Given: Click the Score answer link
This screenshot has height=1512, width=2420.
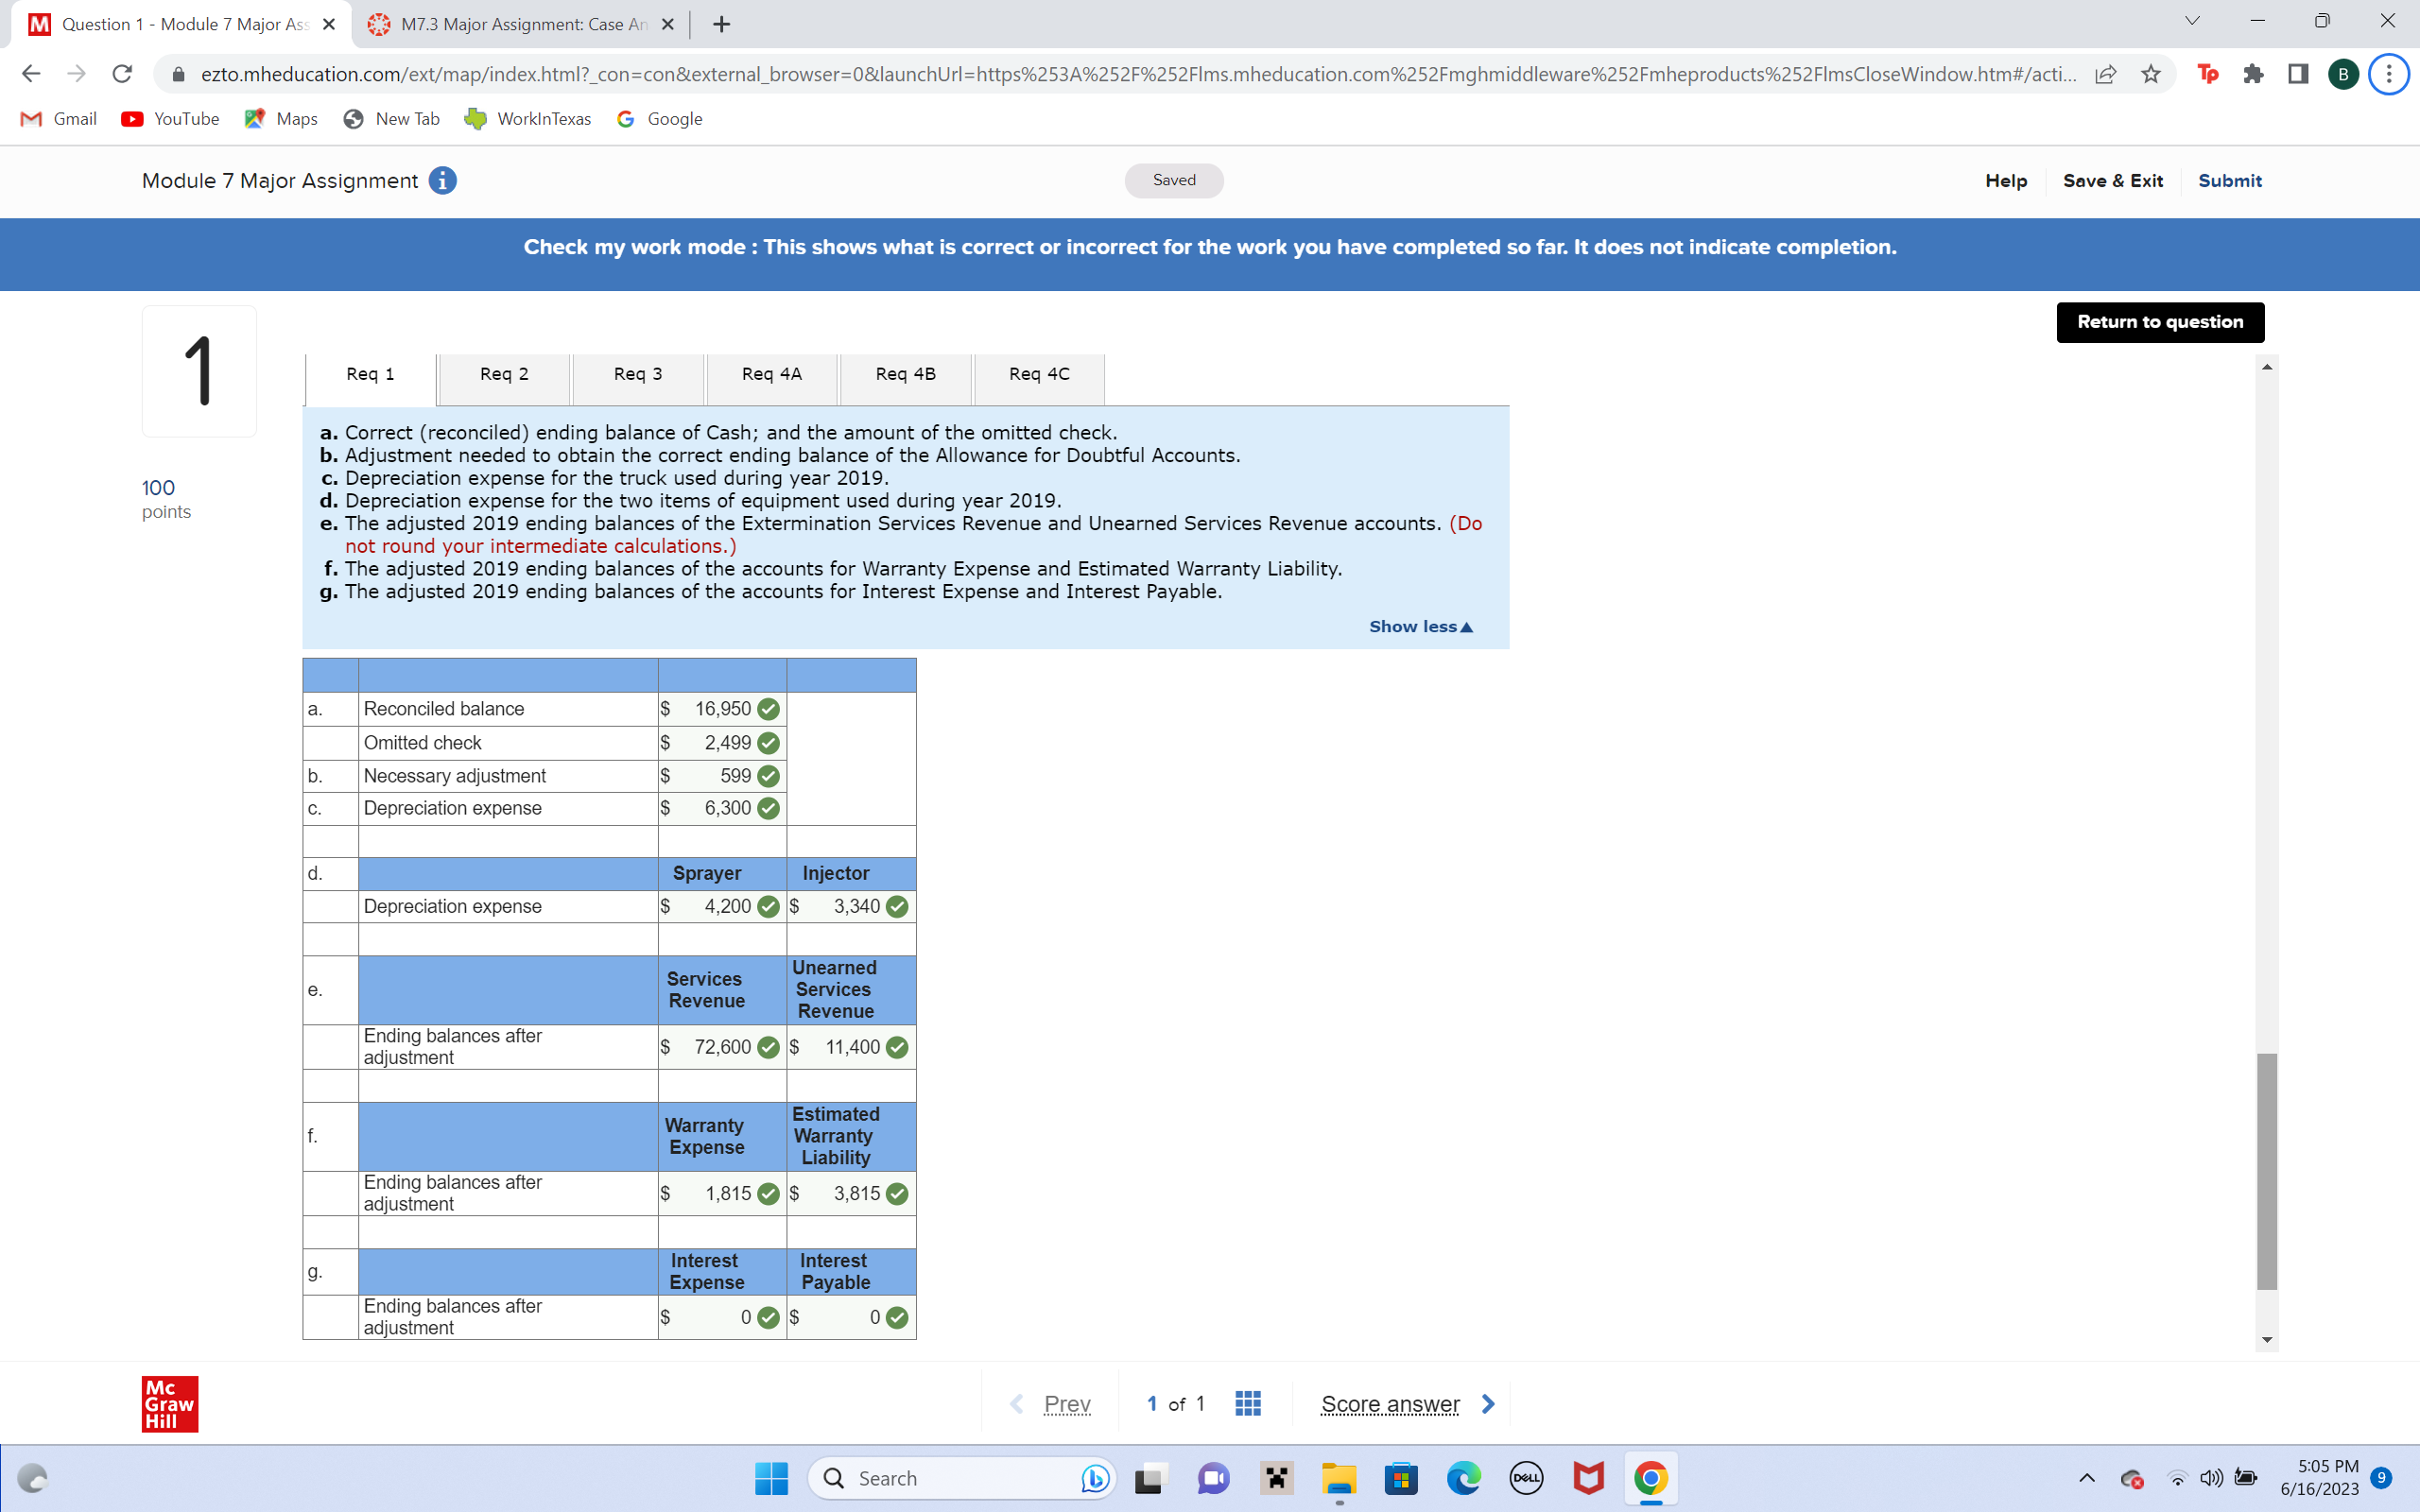Looking at the screenshot, I should click(x=1390, y=1404).
